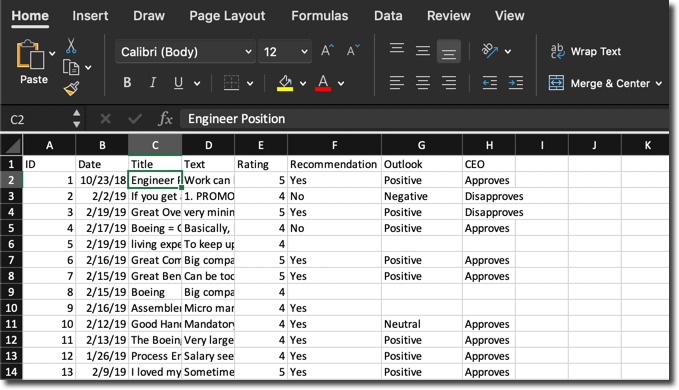Viewport: 679px width, 390px height.
Task: Expand font color dropdown arrow
Action: 341,83
